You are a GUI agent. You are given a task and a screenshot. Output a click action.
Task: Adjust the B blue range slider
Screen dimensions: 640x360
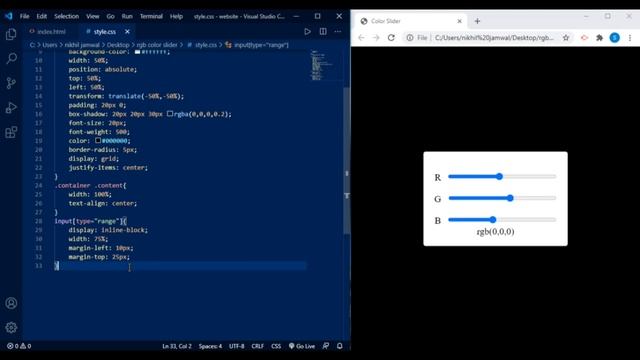click(x=502, y=220)
